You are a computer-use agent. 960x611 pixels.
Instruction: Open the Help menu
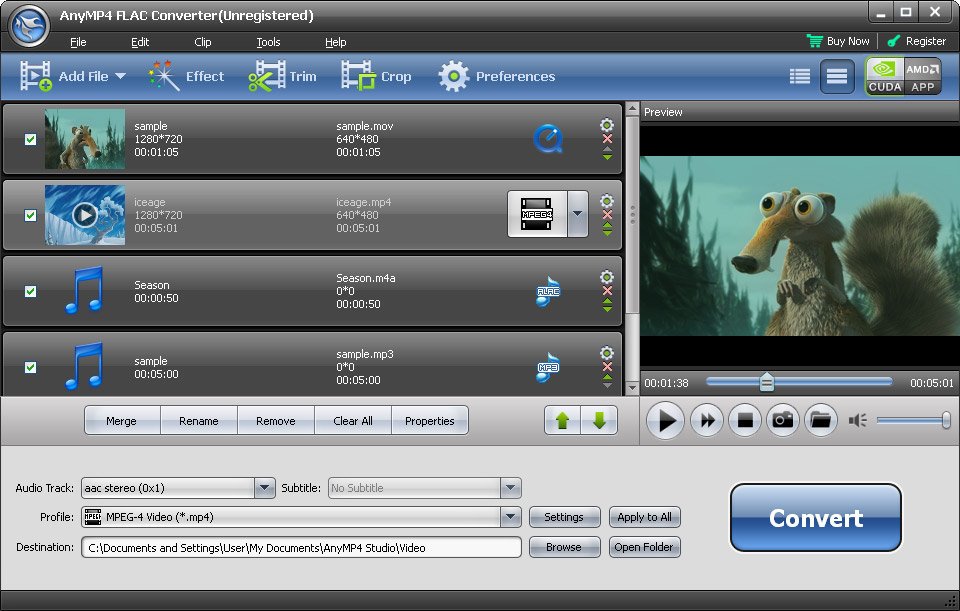(x=336, y=42)
